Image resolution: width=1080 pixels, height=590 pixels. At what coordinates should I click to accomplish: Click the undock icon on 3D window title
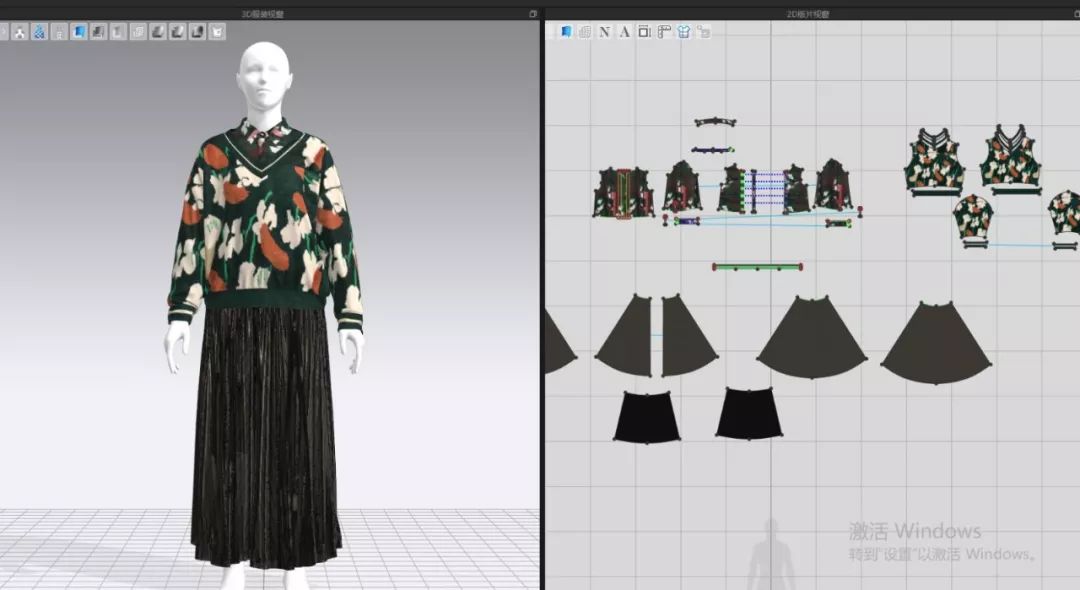533,14
